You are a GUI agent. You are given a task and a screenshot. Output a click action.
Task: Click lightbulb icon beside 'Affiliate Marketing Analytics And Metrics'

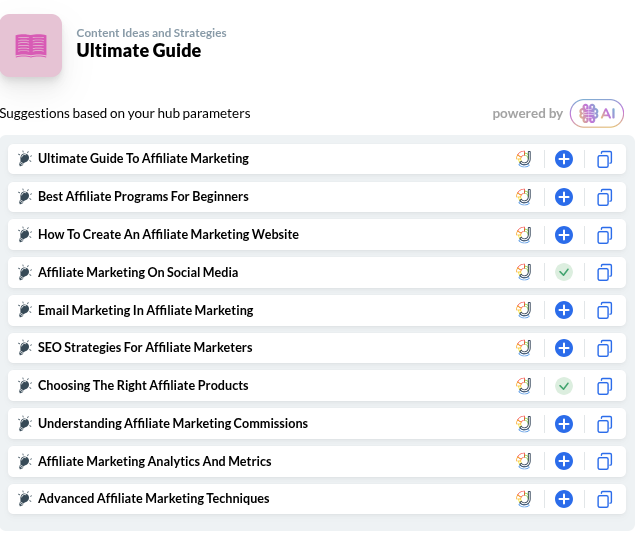(25, 462)
